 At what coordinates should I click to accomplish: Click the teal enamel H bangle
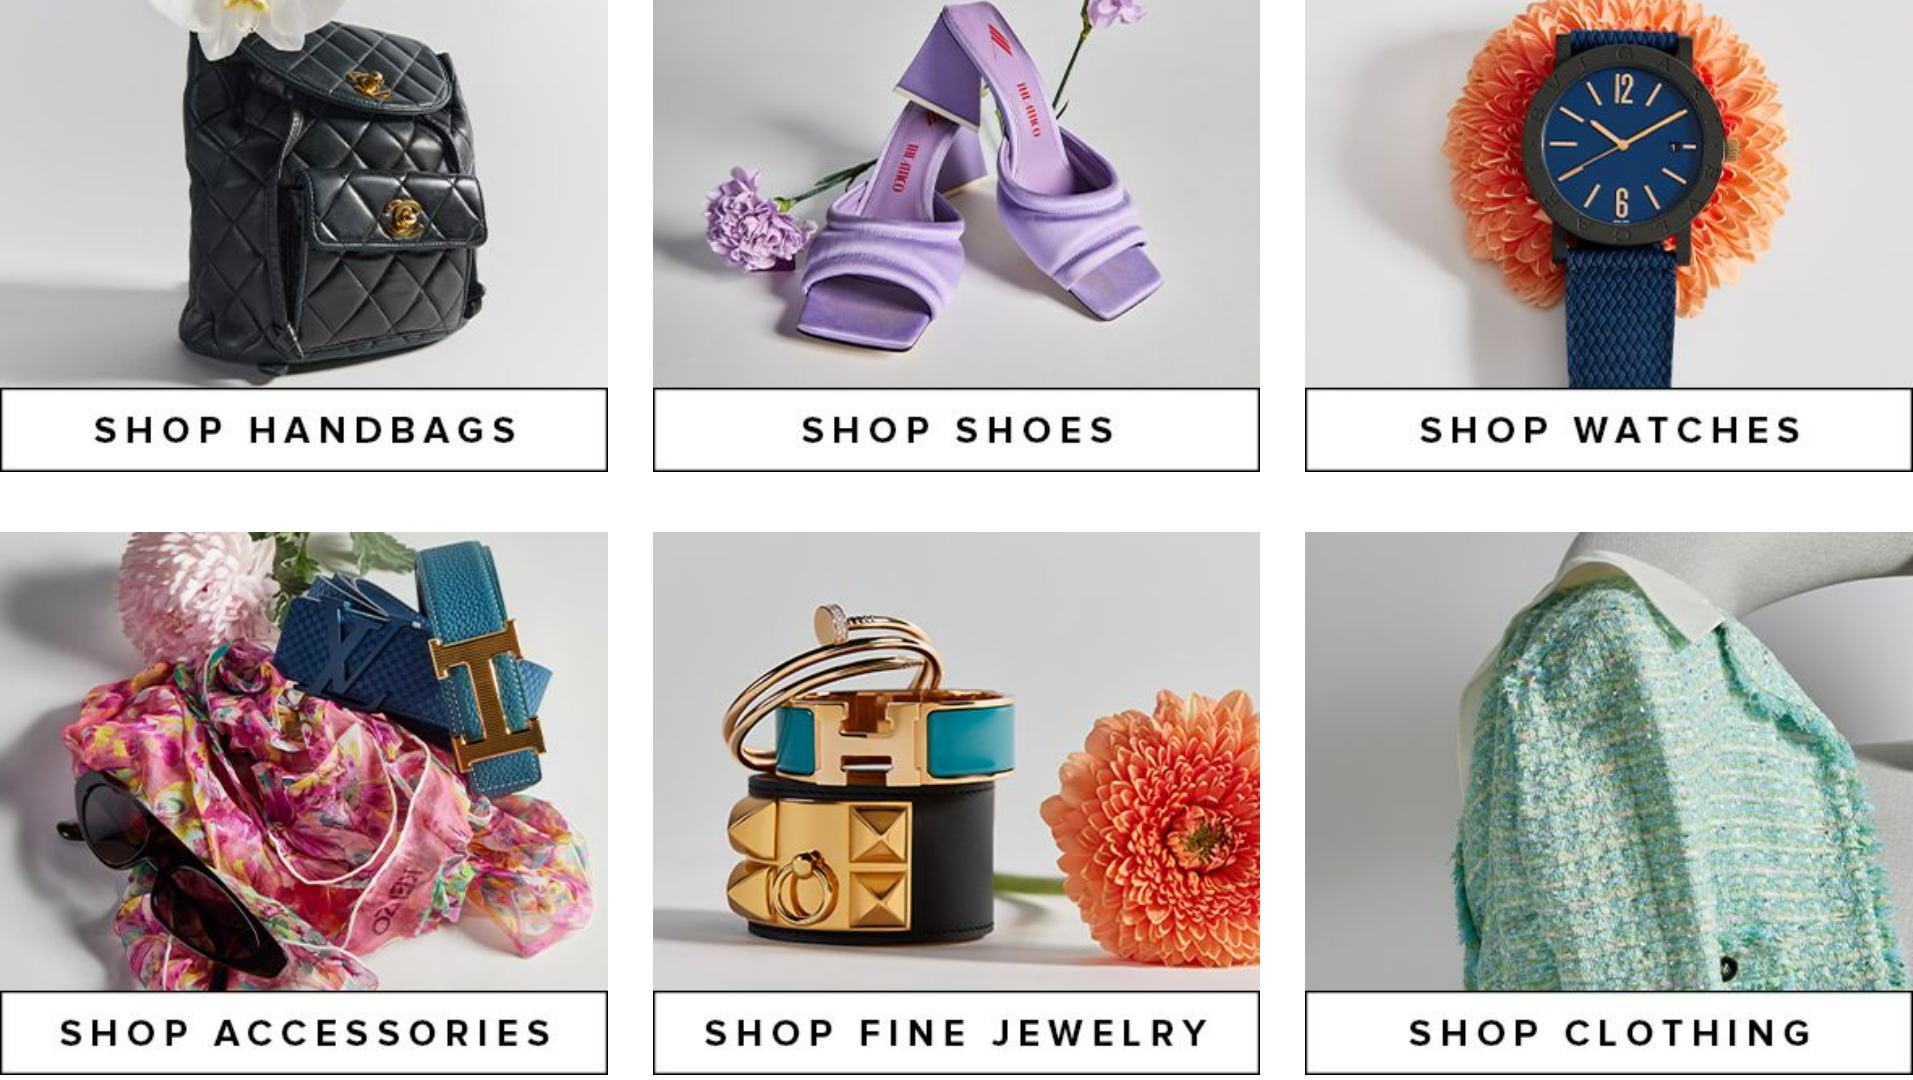[x=895, y=738]
